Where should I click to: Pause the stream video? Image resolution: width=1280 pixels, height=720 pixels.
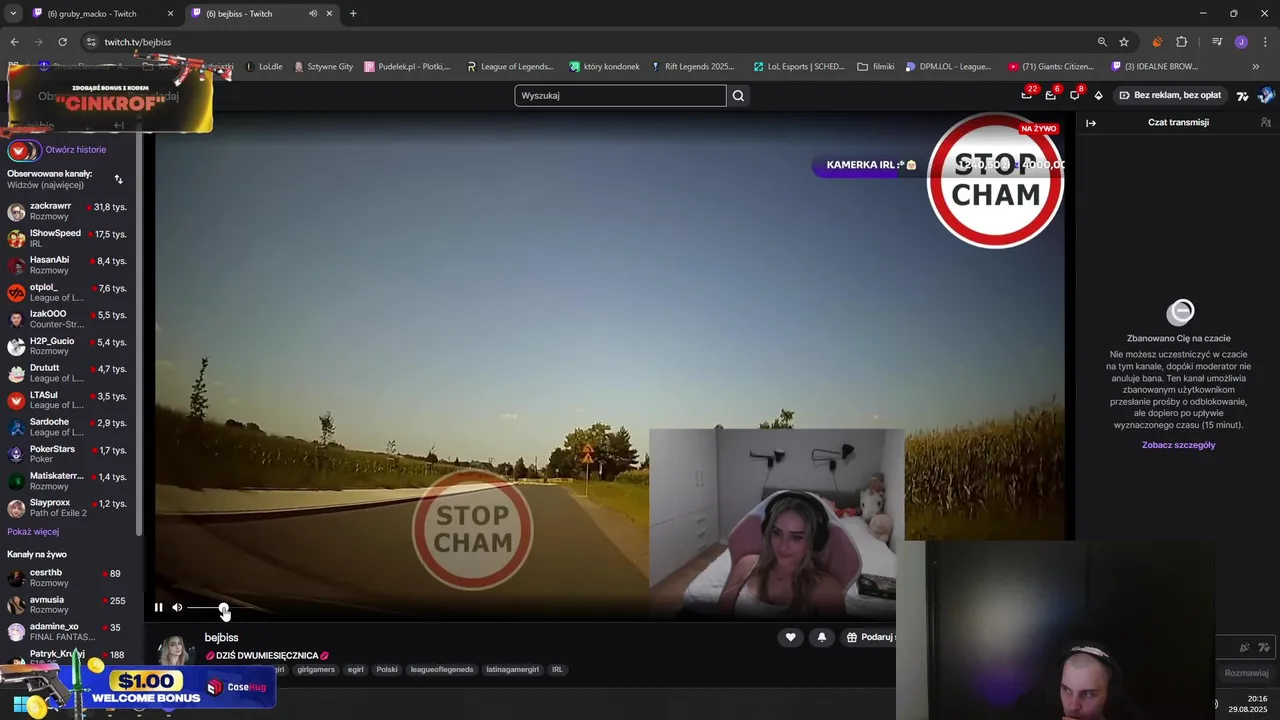coord(158,607)
